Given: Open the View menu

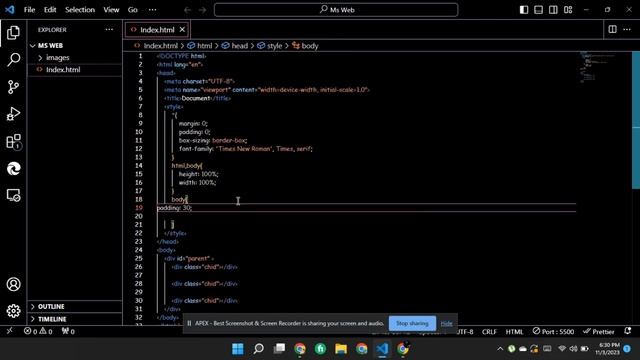Looking at the screenshot, I should (x=111, y=10).
